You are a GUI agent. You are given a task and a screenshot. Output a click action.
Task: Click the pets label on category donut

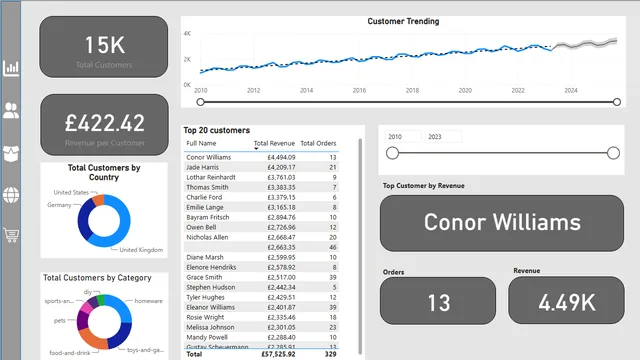click(60, 320)
